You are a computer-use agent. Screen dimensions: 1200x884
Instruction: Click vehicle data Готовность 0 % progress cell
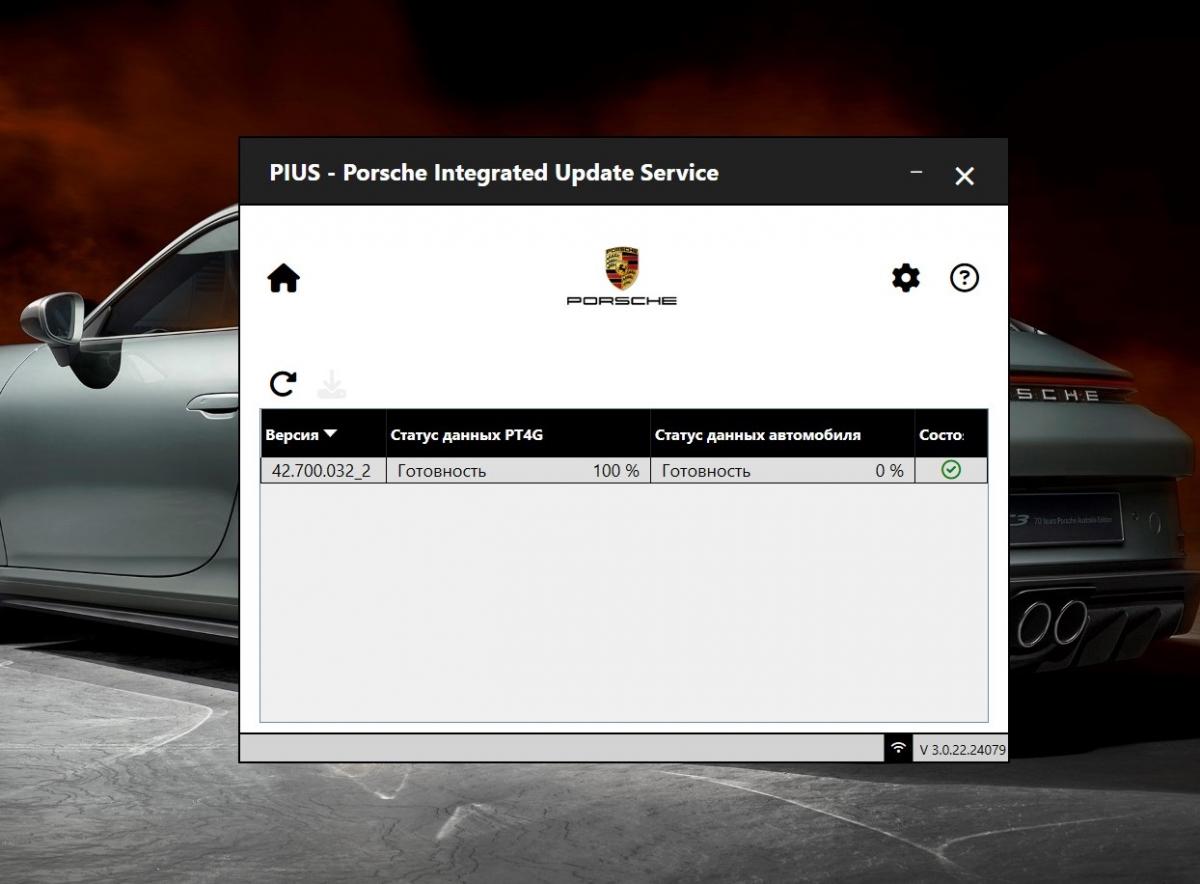(782, 470)
